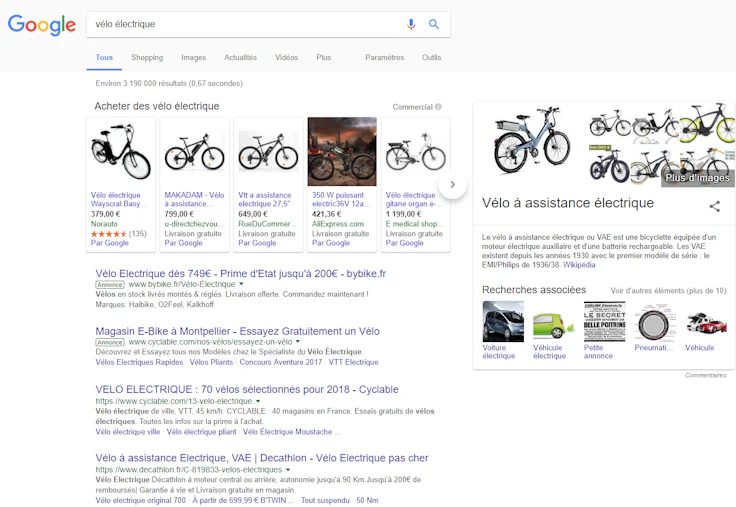This screenshot has width=736, height=507.
Task: Click VTT Electrique sitelink
Action: (x=353, y=362)
